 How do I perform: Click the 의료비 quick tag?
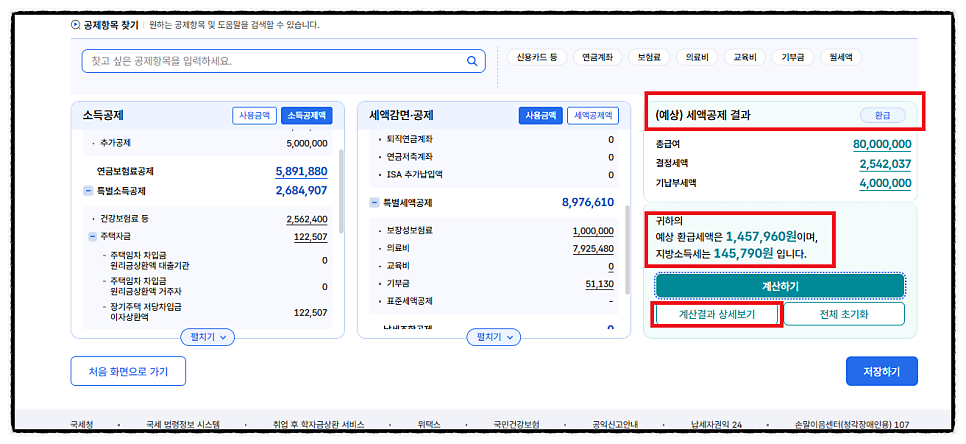pyautogui.click(x=697, y=57)
